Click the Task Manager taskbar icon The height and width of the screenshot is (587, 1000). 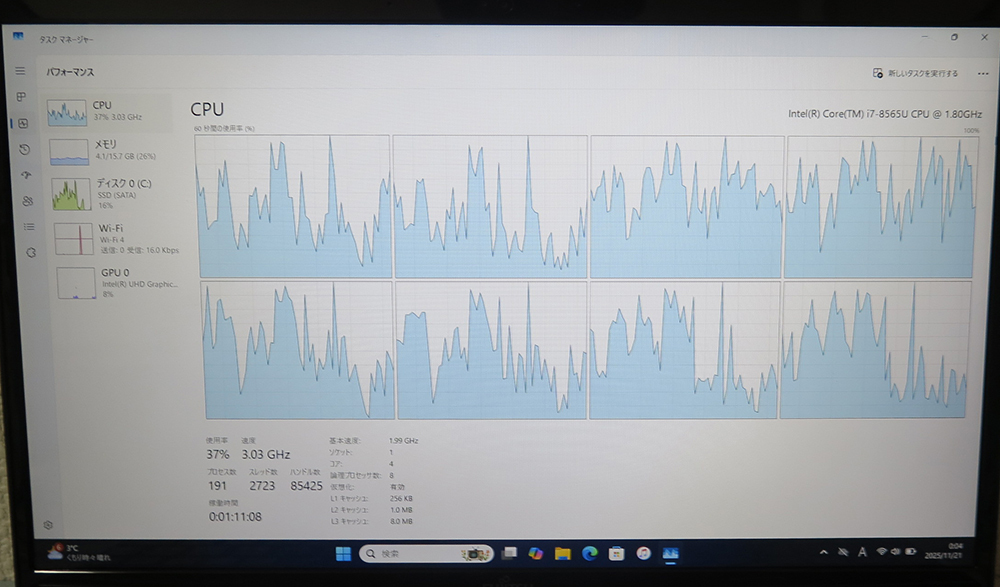tap(670, 553)
